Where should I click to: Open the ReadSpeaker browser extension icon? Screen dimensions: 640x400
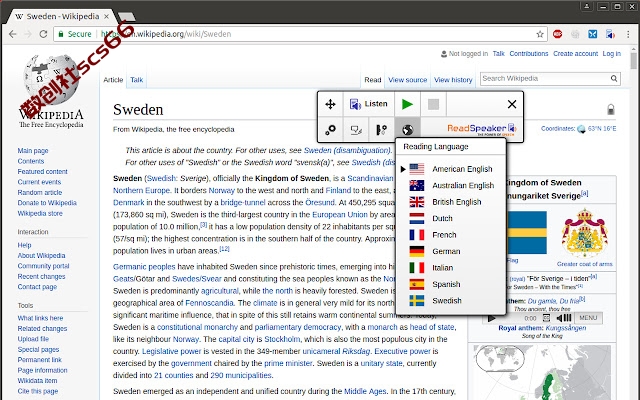[610, 34]
